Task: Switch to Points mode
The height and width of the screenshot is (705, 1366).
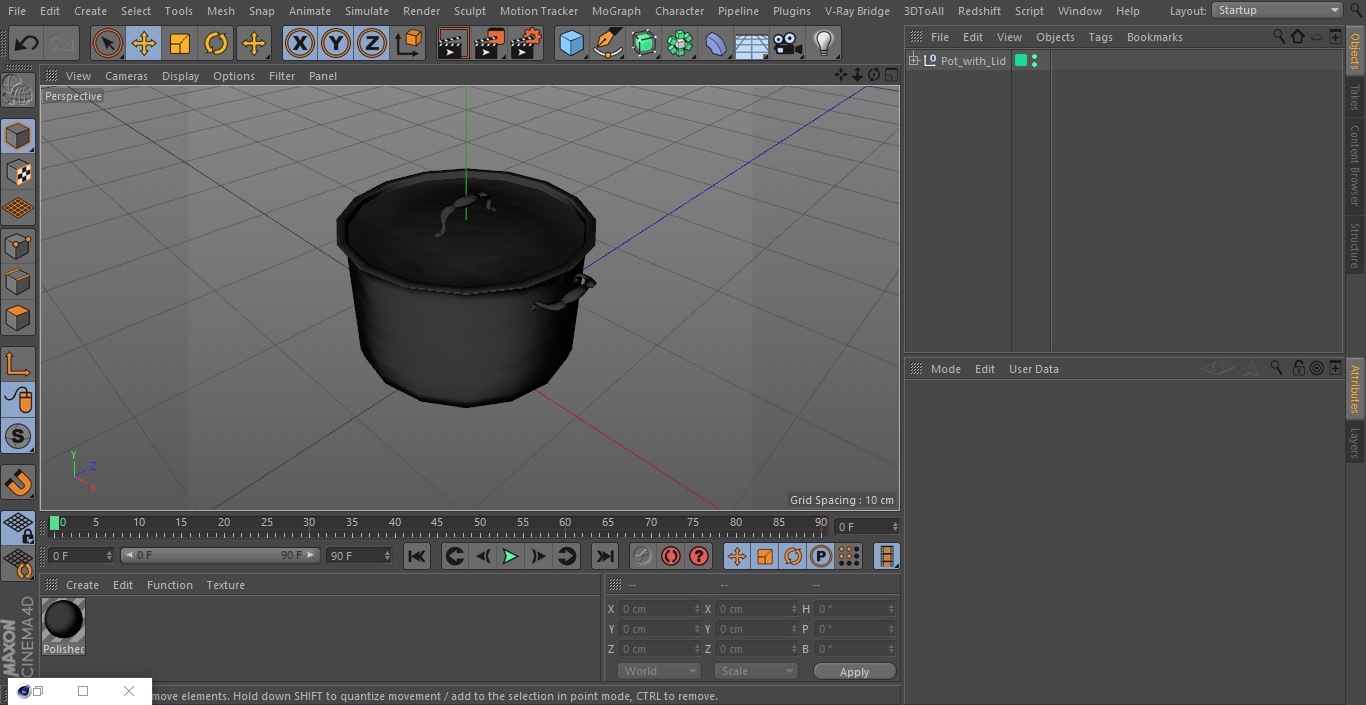Action: 18,246
